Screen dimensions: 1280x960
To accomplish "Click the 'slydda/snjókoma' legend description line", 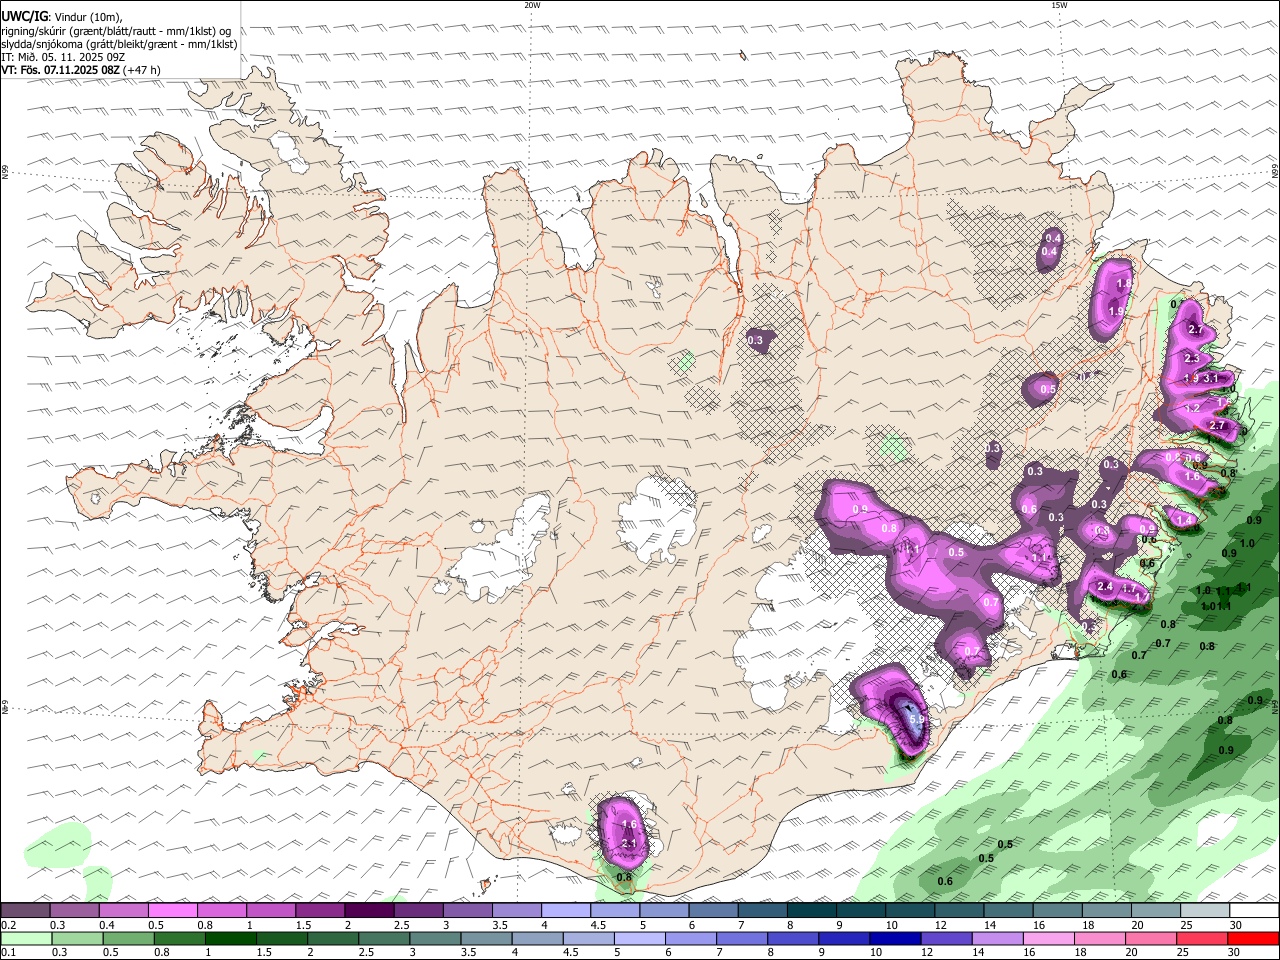I will (x=119, y=44).
